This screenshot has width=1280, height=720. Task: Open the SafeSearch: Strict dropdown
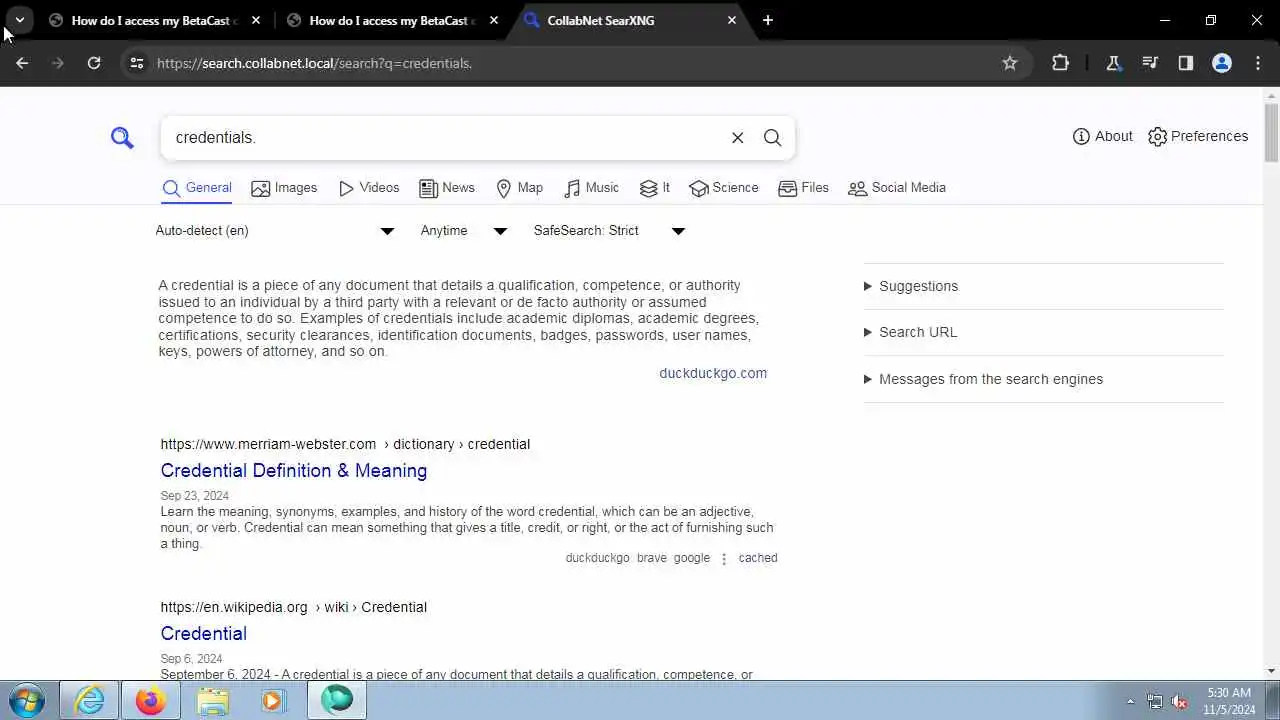pyautogui.click(x=609, y=231)
